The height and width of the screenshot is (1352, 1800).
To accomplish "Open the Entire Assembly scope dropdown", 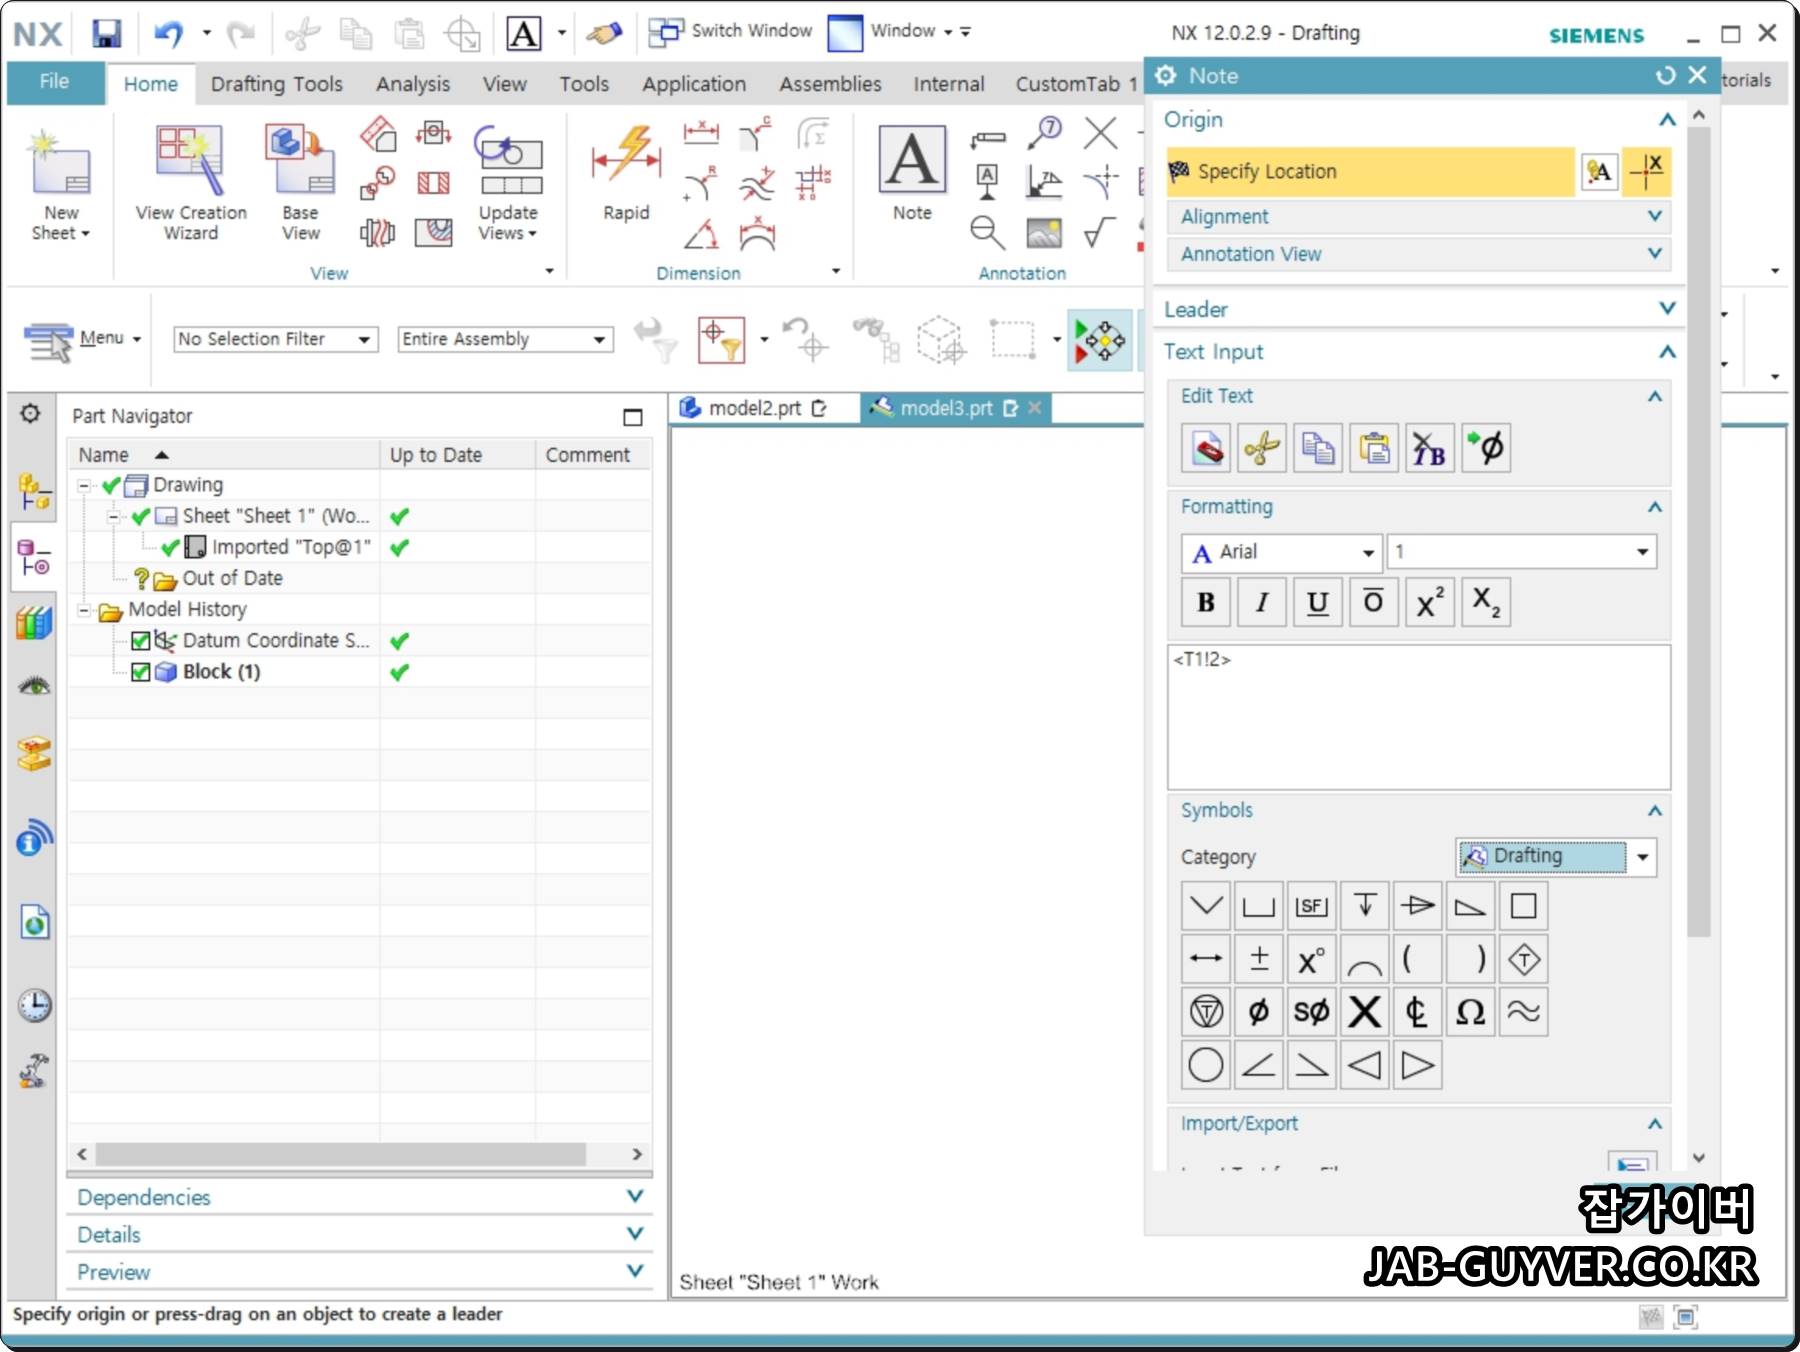I will tap(505, 339).
